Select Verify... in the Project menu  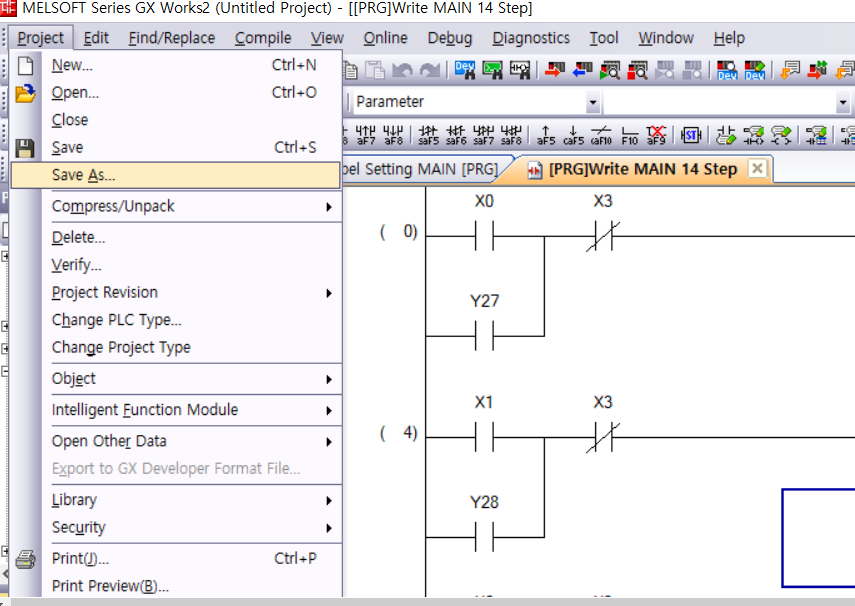[176, 265]
